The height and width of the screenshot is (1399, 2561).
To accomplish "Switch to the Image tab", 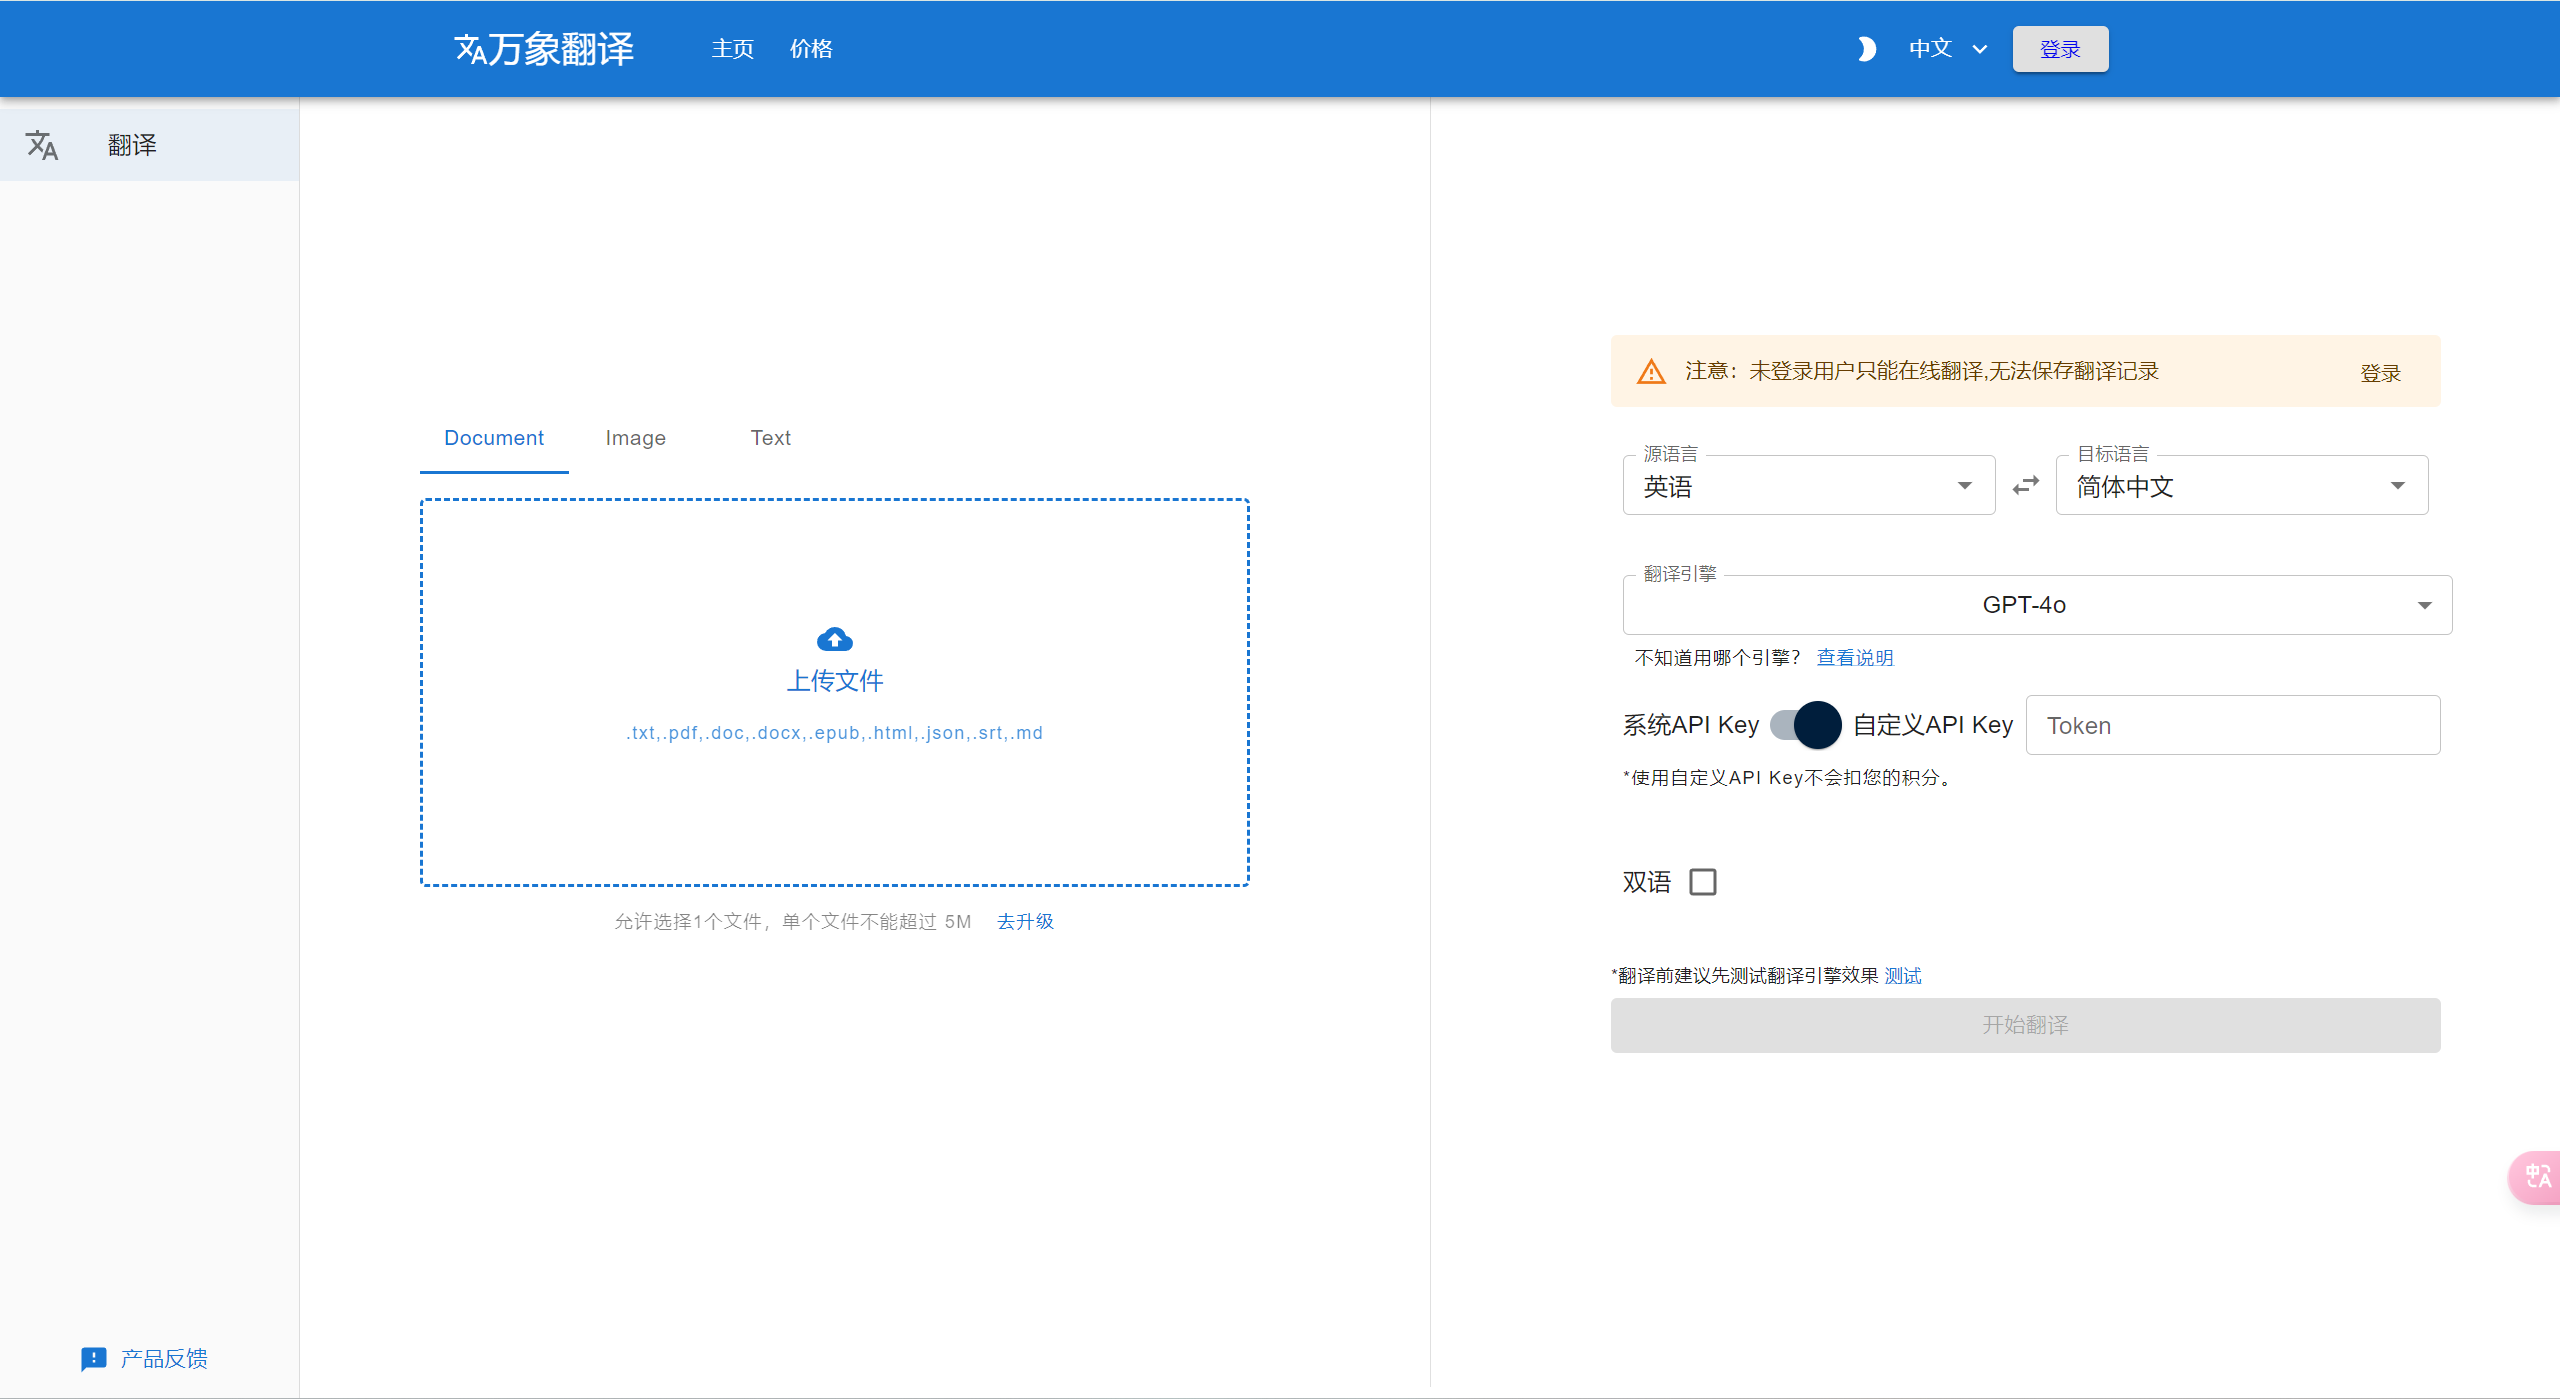I will tap(635, 438).
